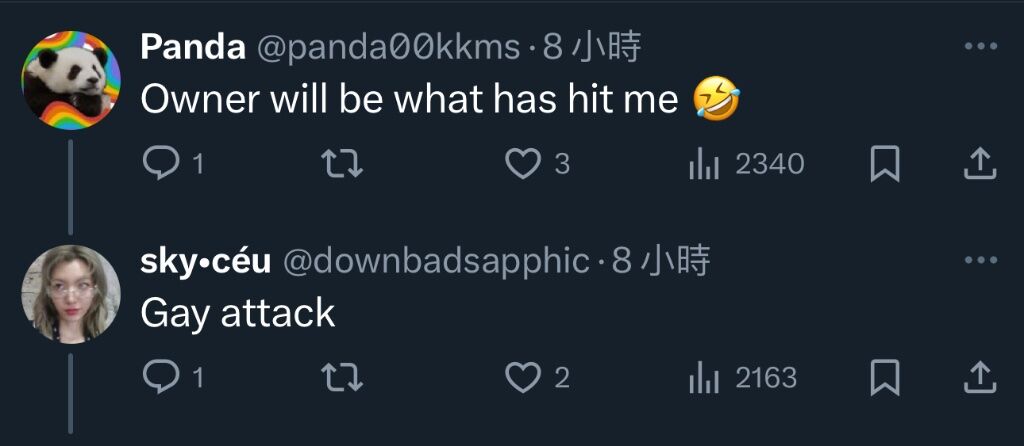Bookmark Panda's tweet
Viewport: 1024px width, 446px height.
[x=885, y=163]
